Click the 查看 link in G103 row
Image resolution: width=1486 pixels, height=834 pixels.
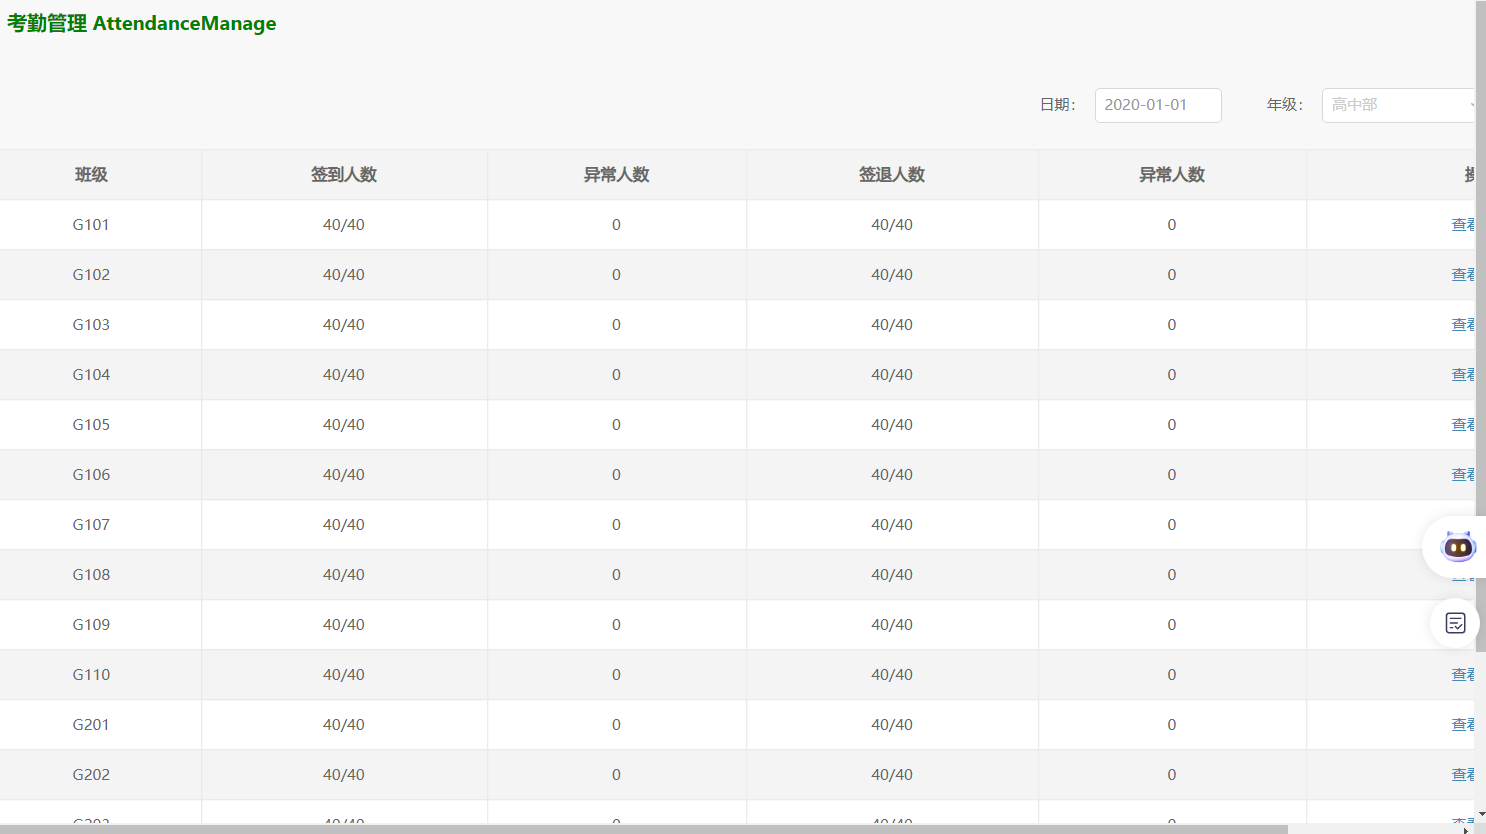pos(1463,325)
